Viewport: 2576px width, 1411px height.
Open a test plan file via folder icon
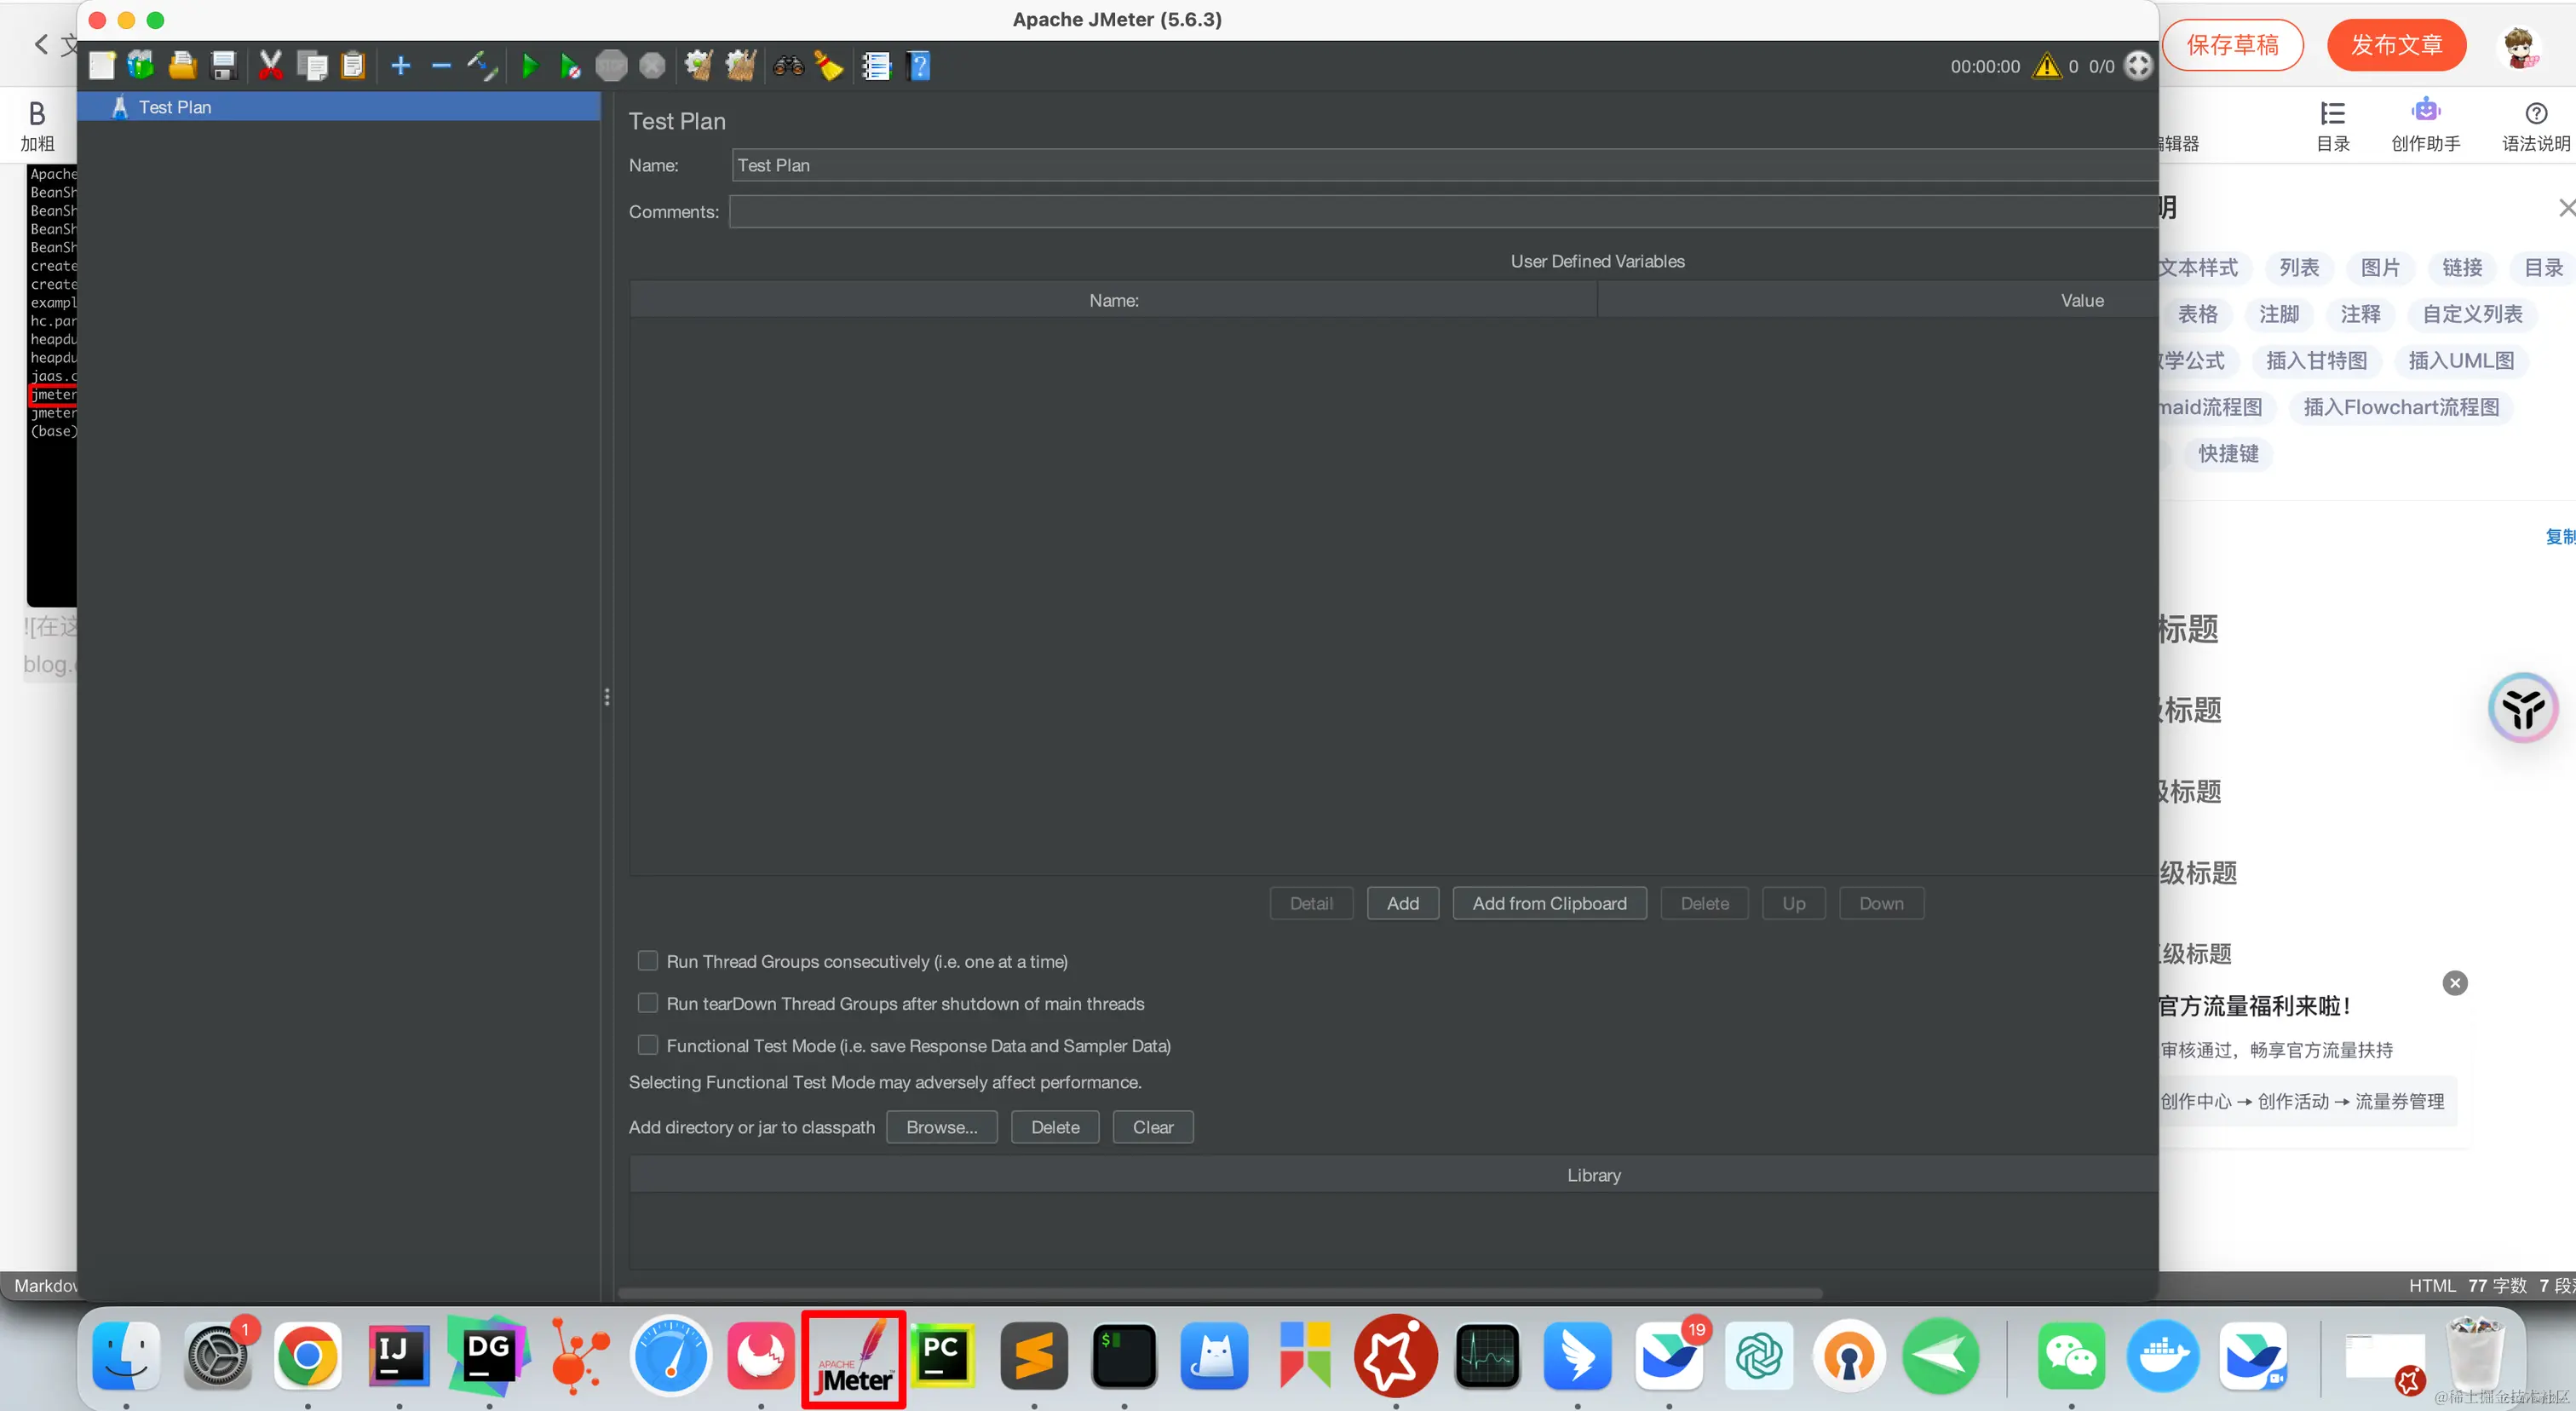(182, 66)
